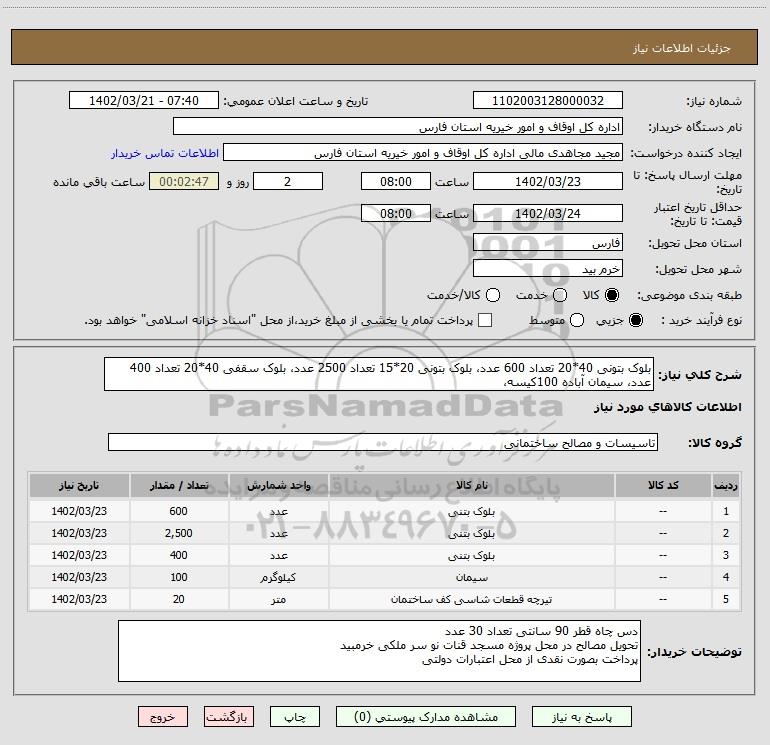Click بلوک بتنی name in row 2
The height and width of the screenshot is (745, 770).
(471, 534)
